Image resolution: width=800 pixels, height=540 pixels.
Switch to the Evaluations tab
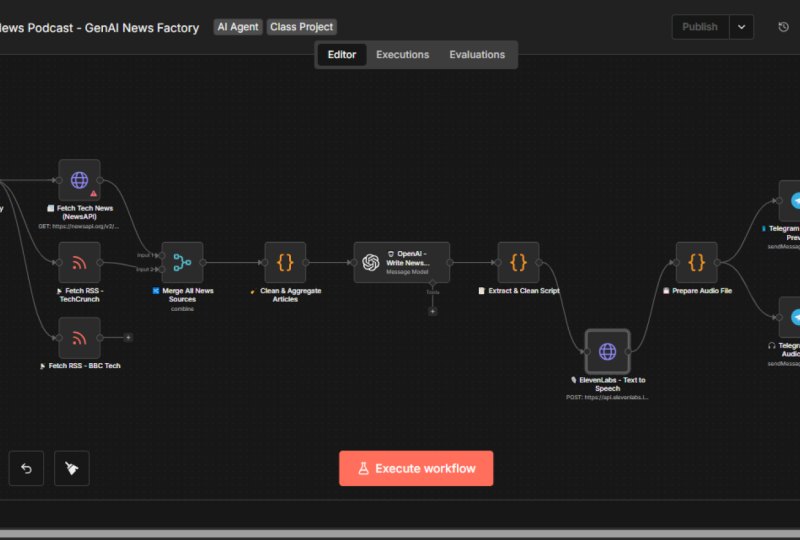click(477, 55)
